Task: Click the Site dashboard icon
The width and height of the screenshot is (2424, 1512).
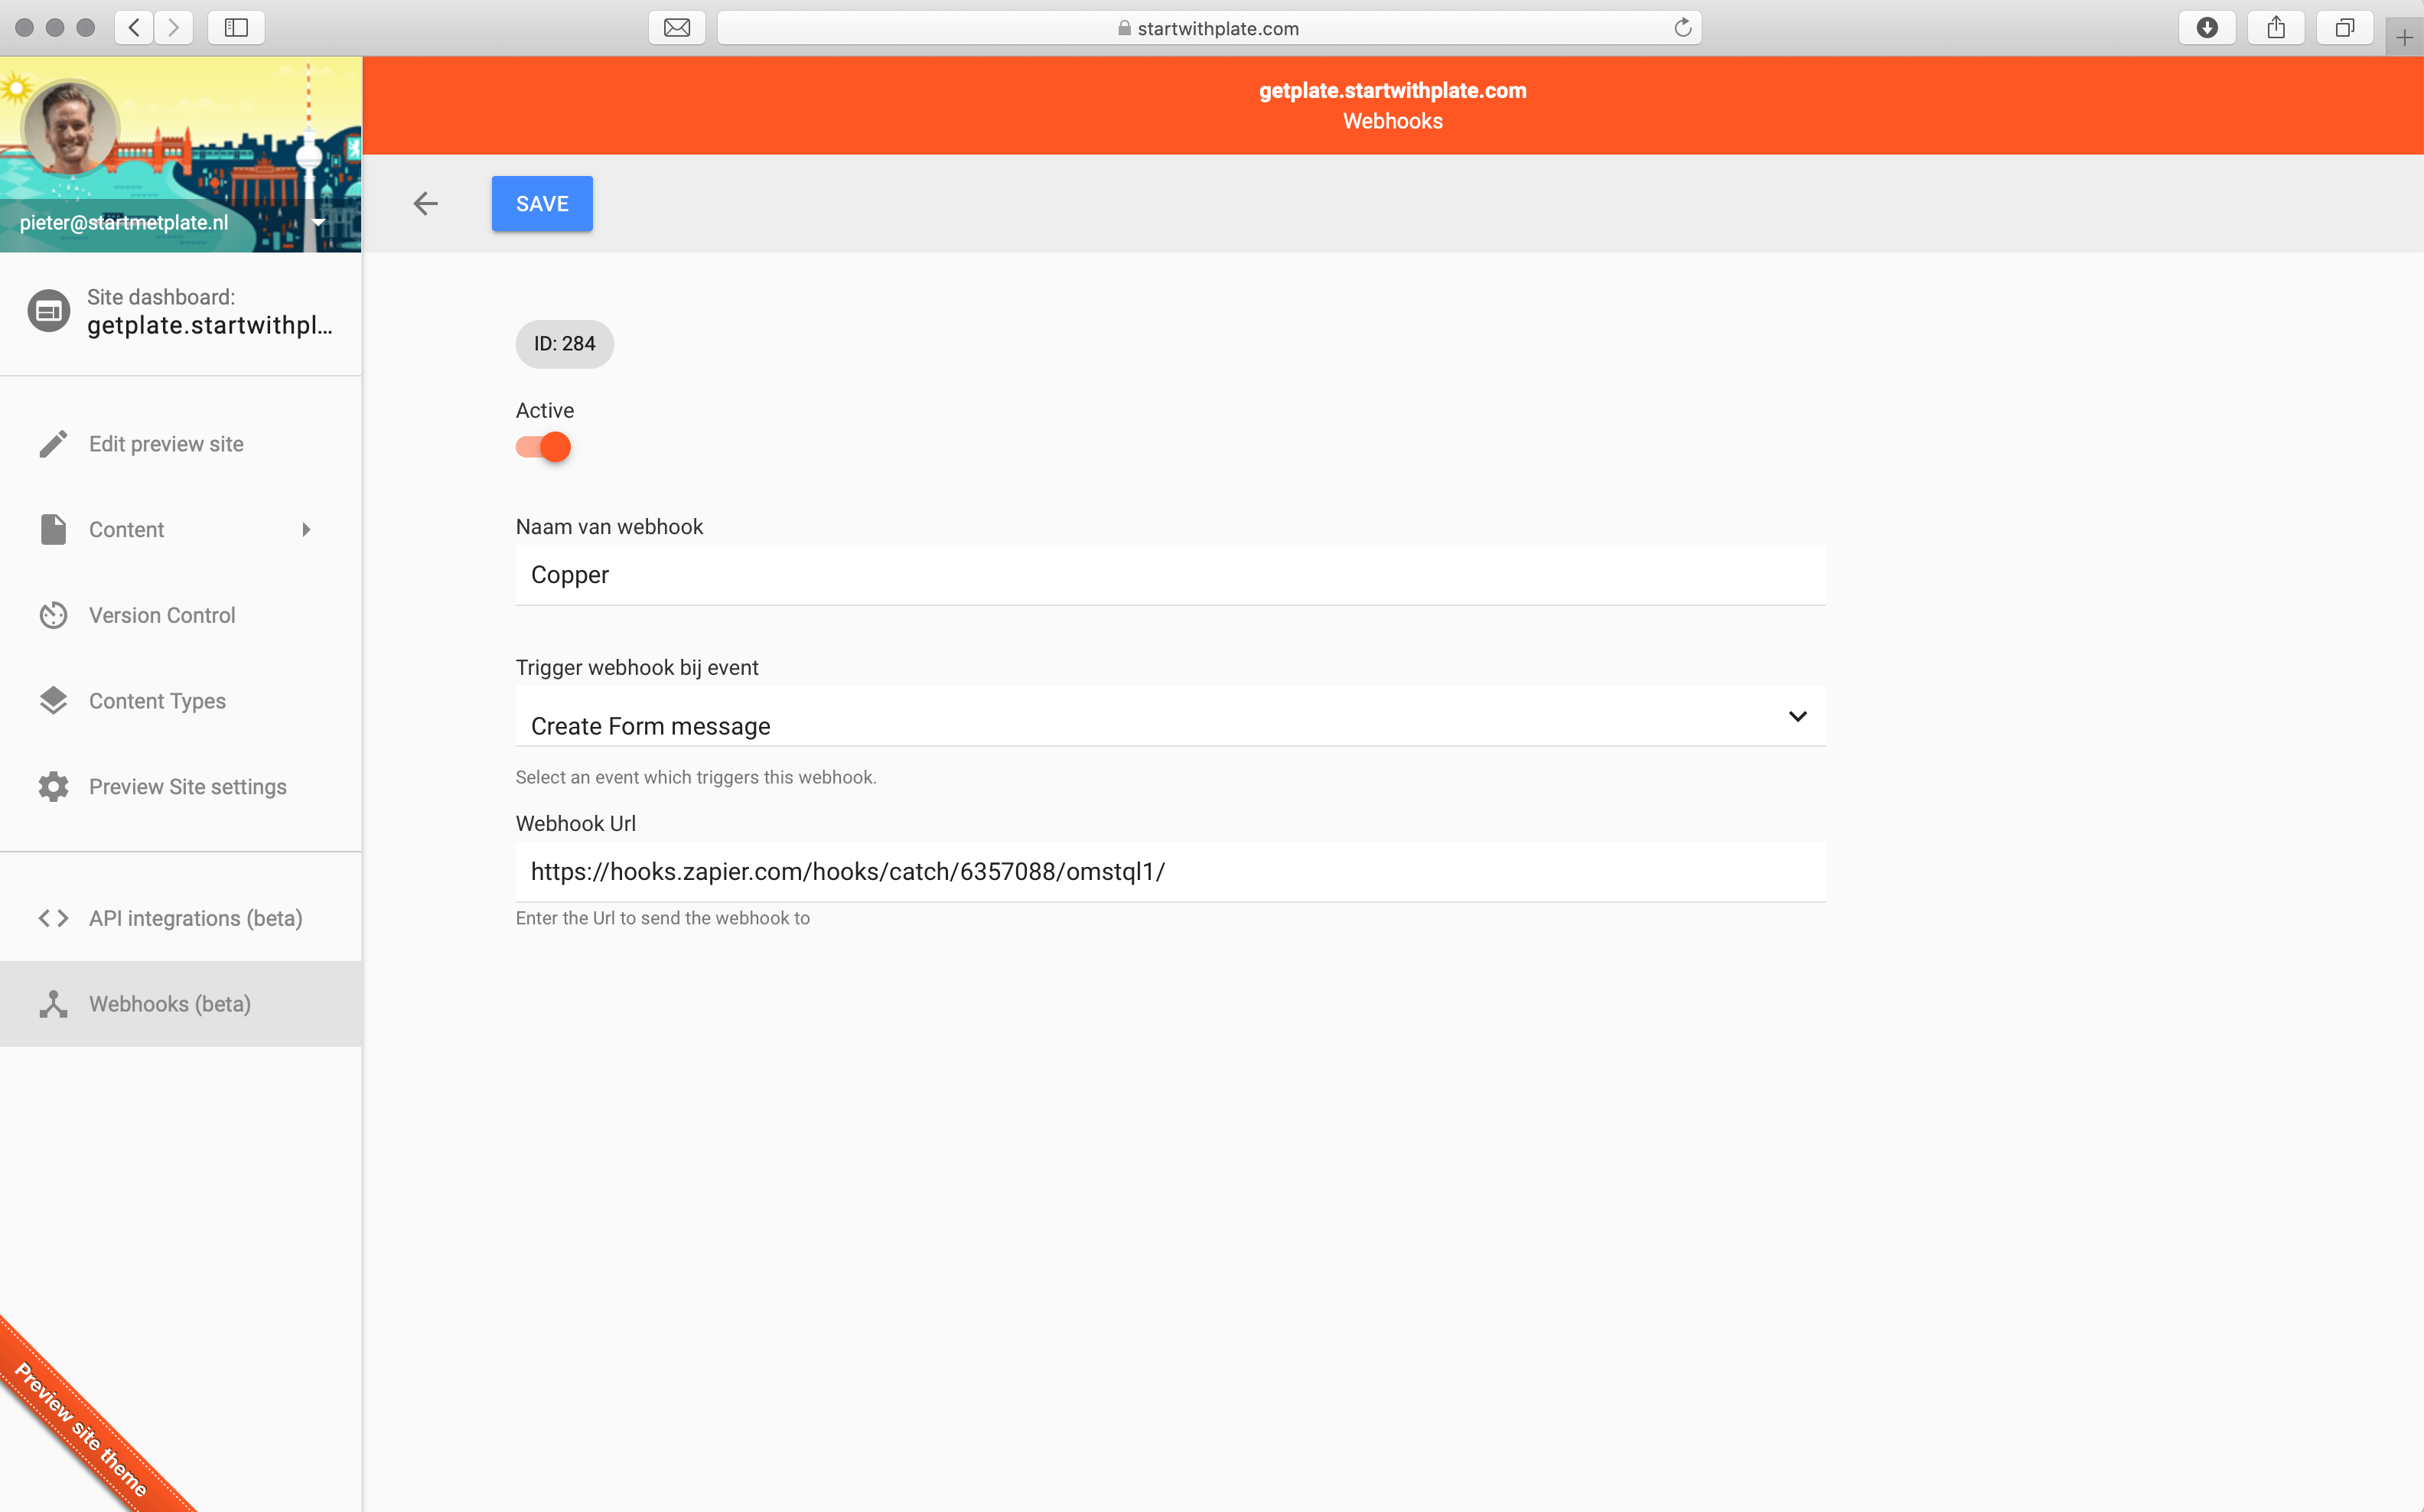Action: point(48,311)
